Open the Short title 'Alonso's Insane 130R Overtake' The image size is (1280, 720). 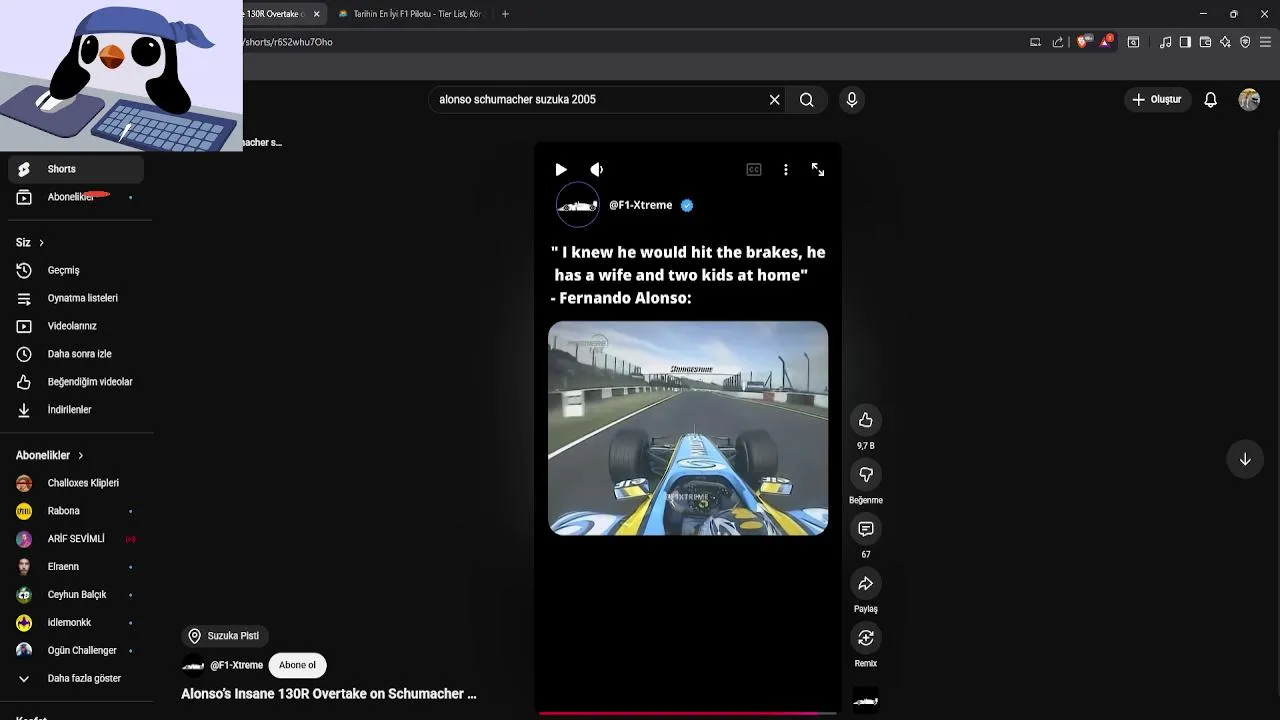click(328, 694)
